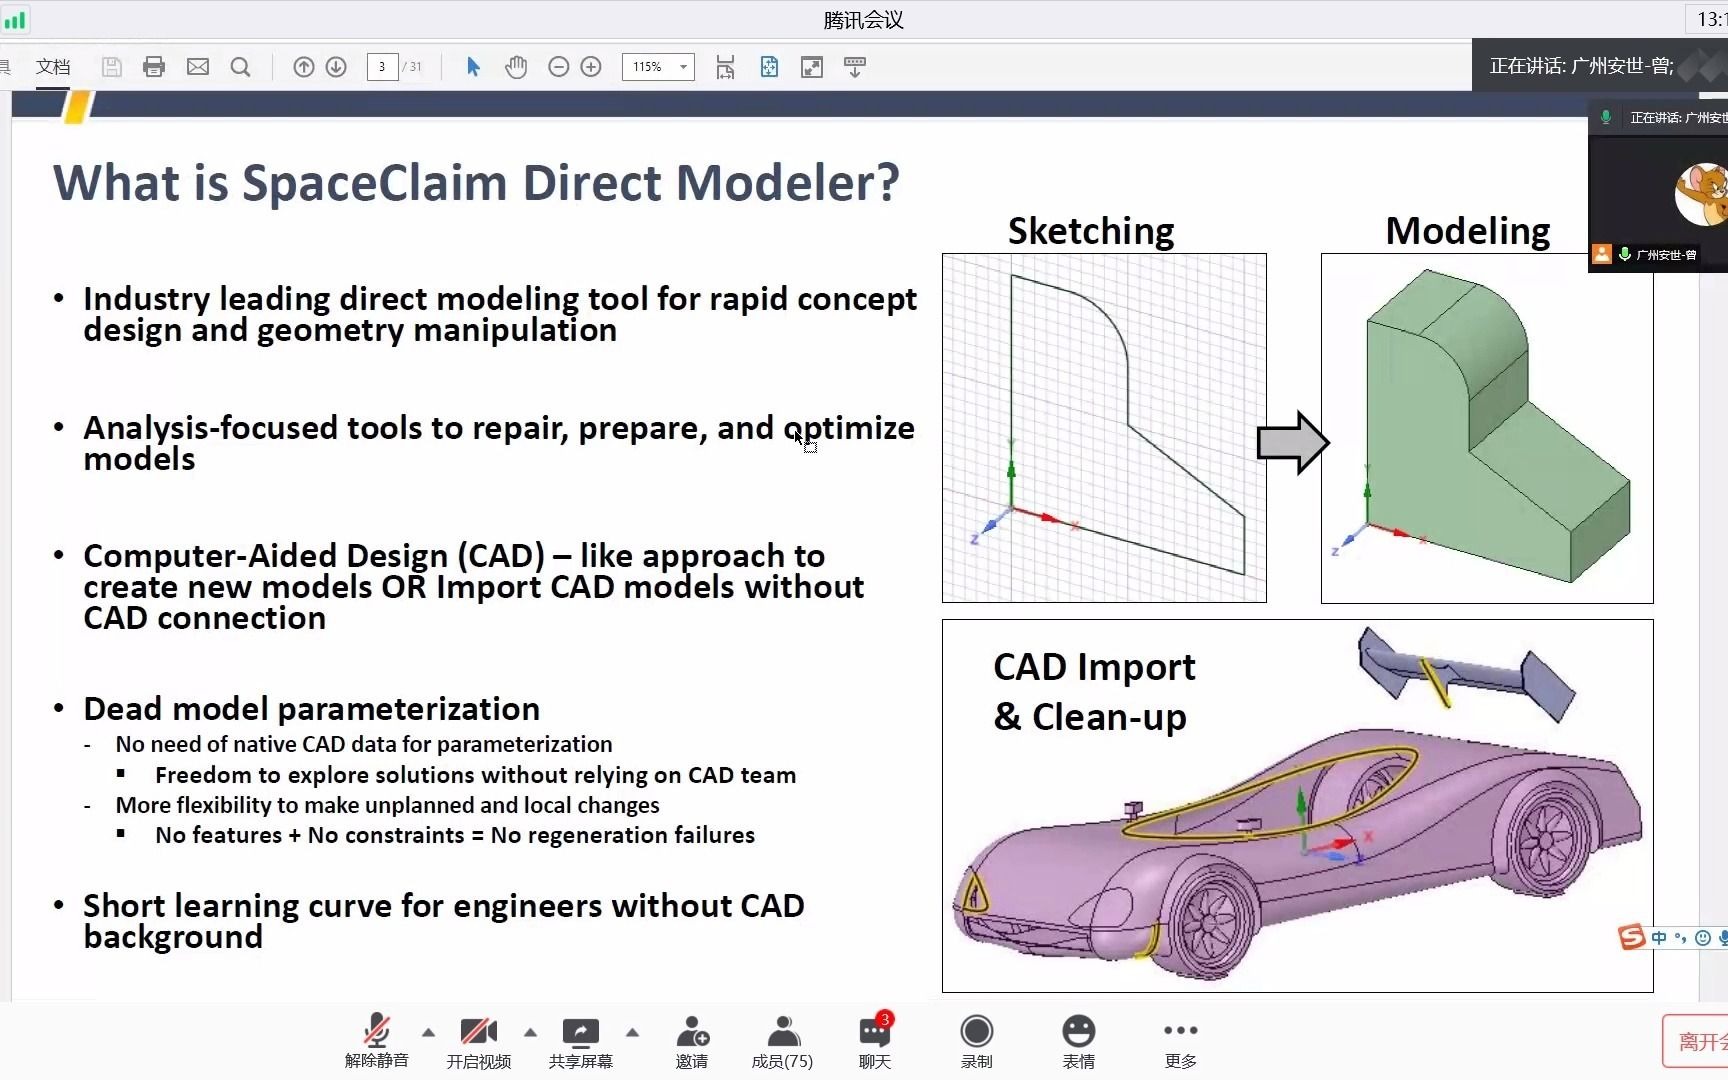Open the 115% zoom level dropdown
The width and height of the screenshot is (1728, 1080).
point(658,67)
